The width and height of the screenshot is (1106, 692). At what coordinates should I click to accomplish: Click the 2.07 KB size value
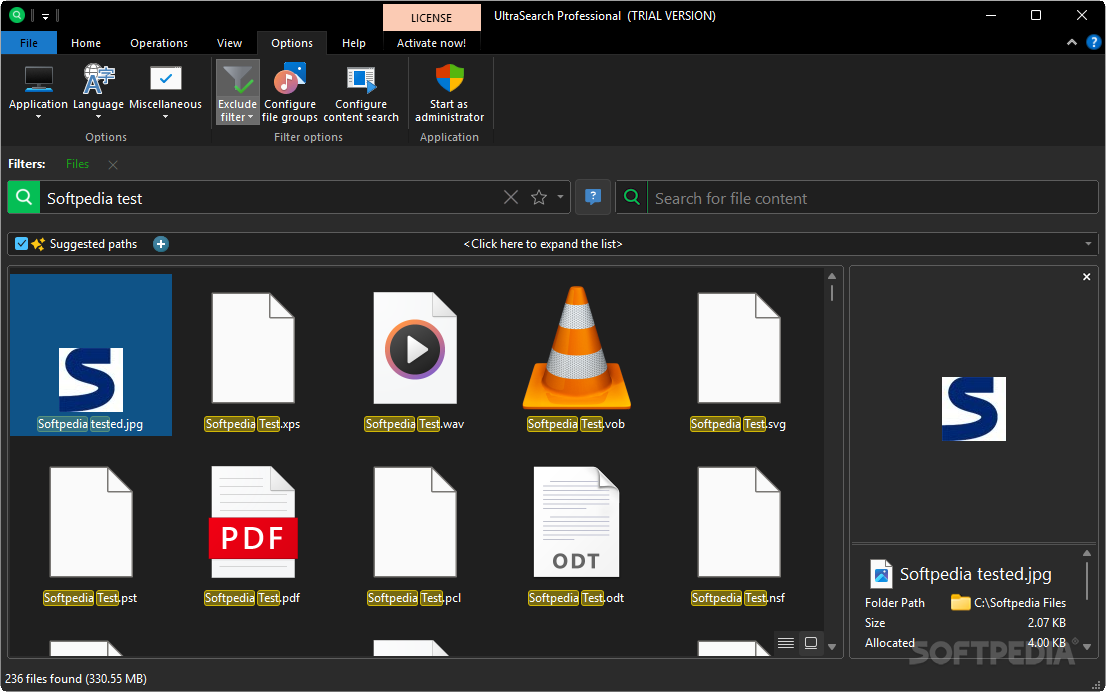(x=1047, y=623)
